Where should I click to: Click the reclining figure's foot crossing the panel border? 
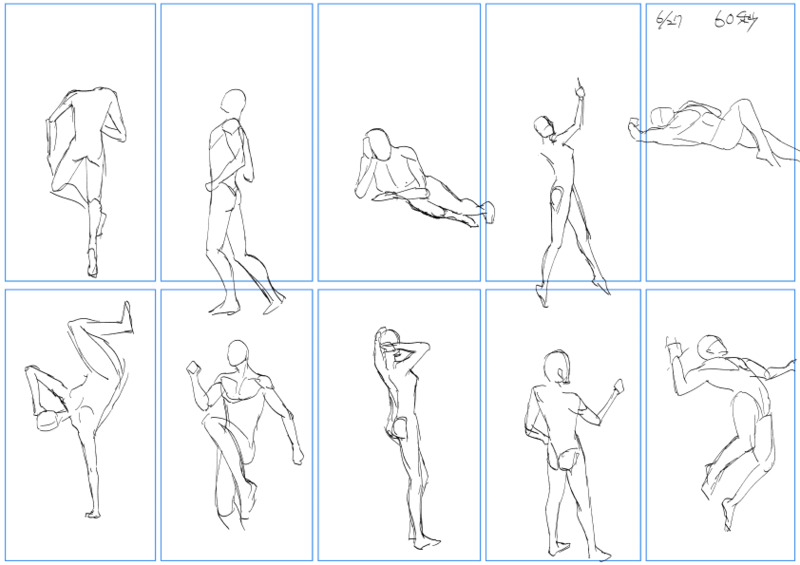(489, 212)
